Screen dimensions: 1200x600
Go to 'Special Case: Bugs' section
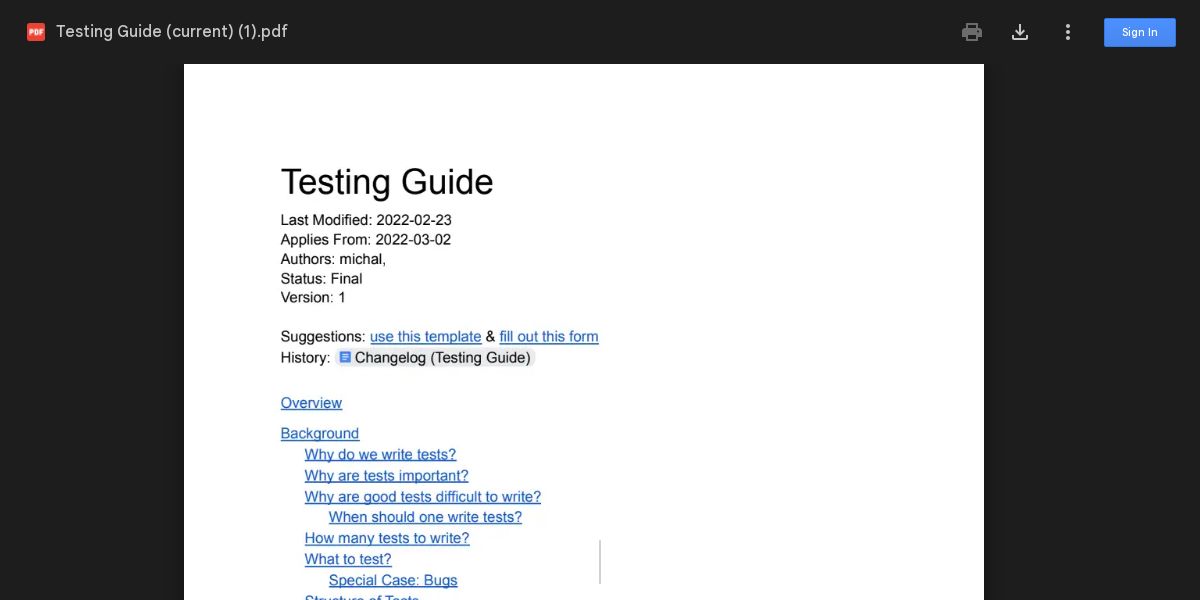pos(393,580)
